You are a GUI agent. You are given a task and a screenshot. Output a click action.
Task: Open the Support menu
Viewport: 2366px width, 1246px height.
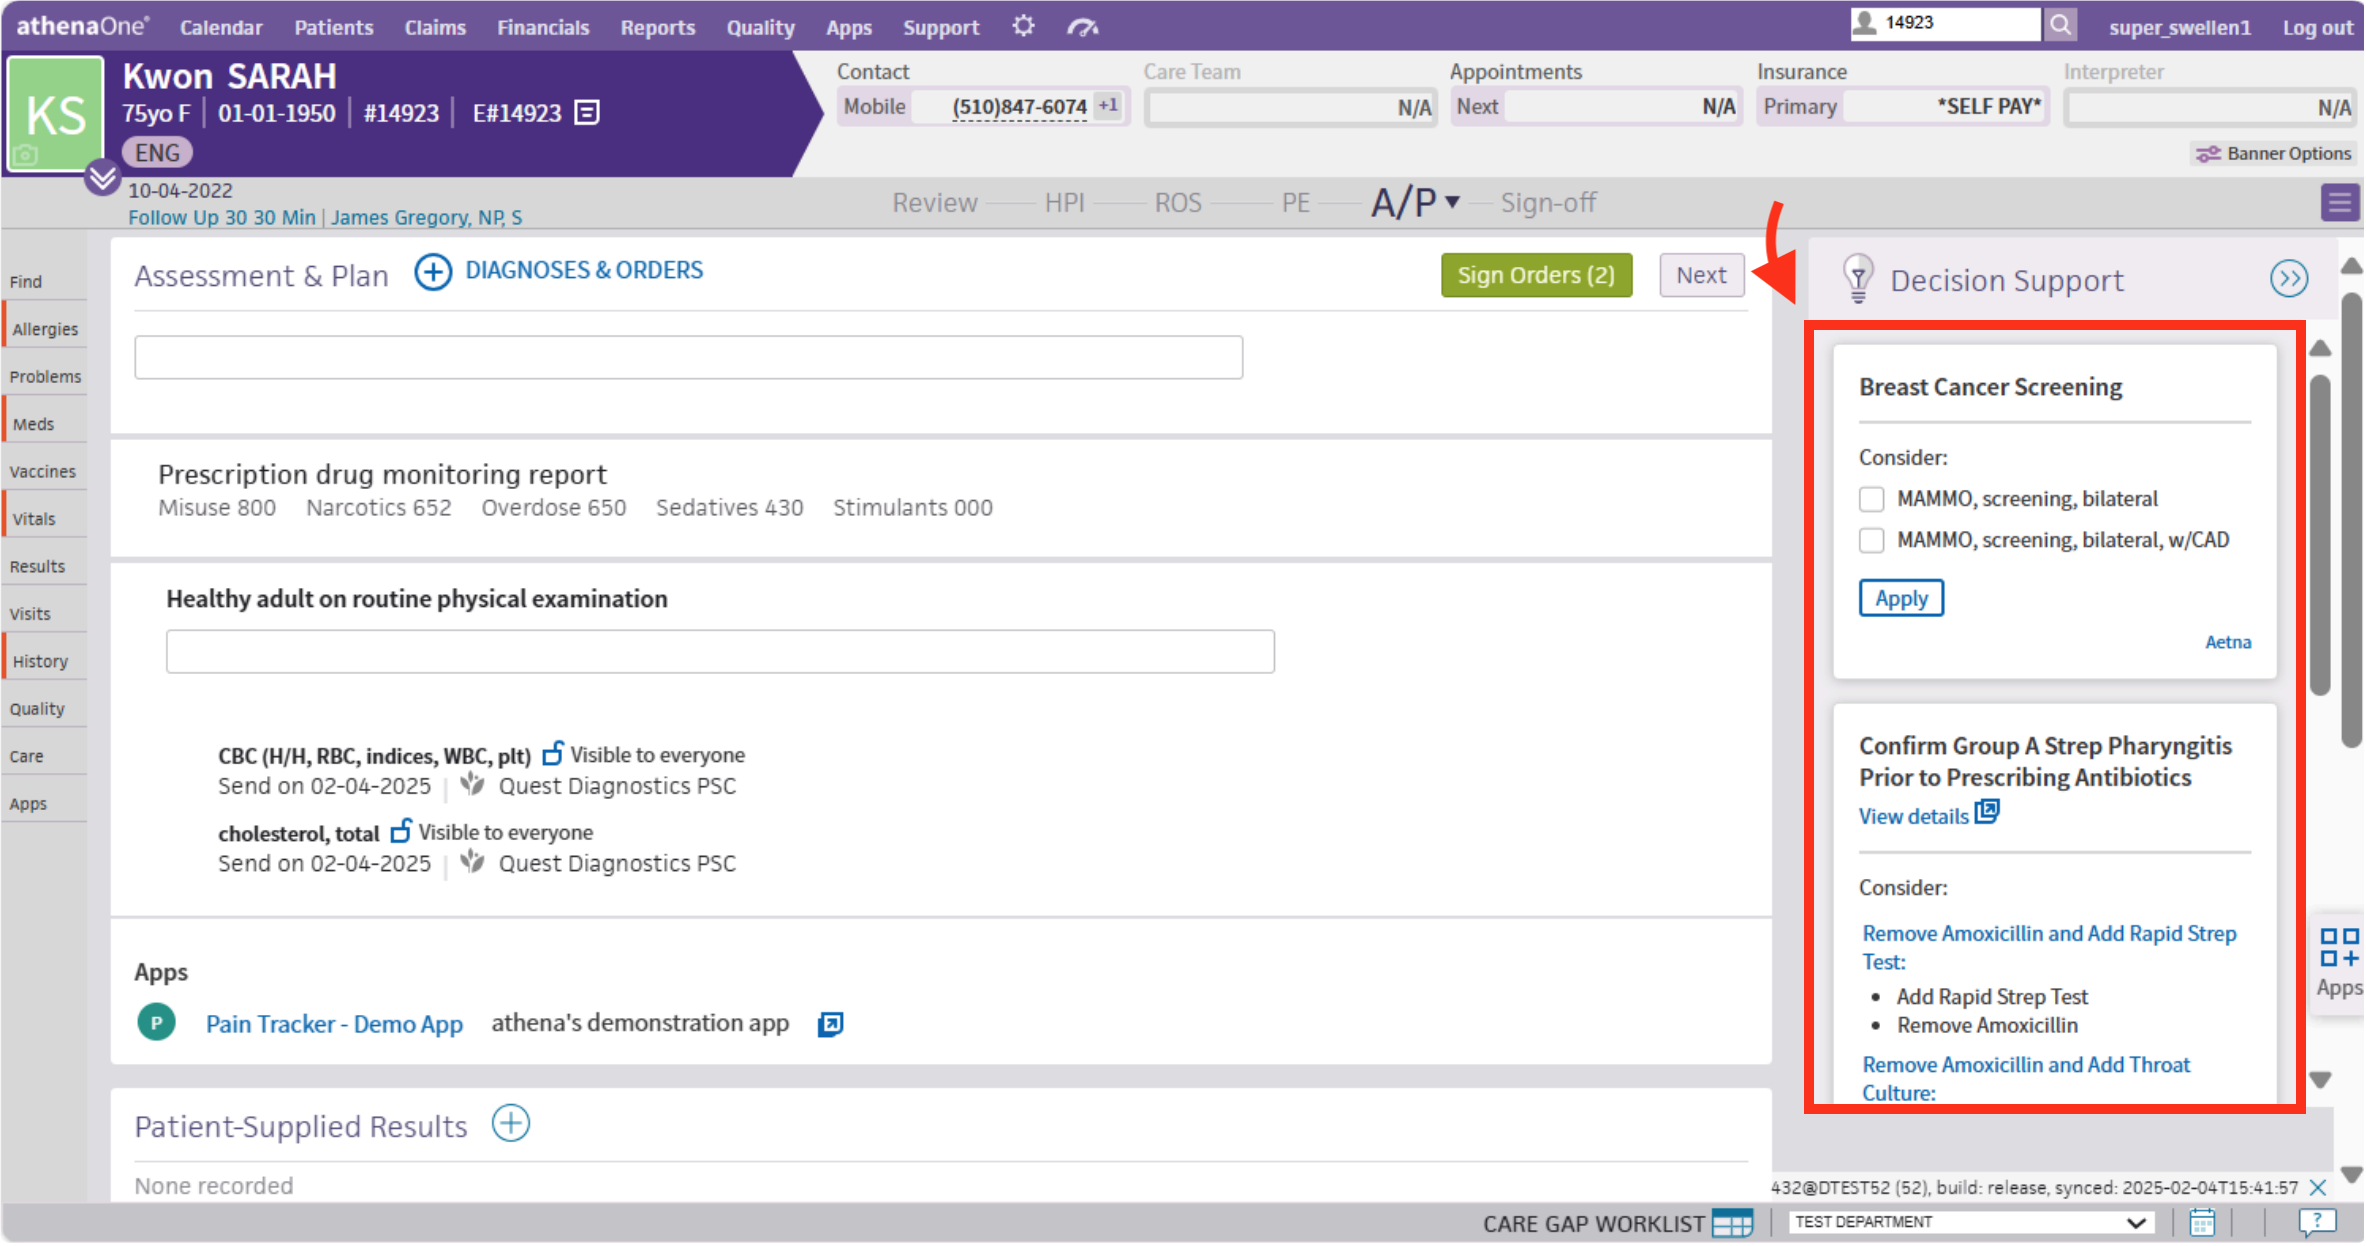pos(941,28)
